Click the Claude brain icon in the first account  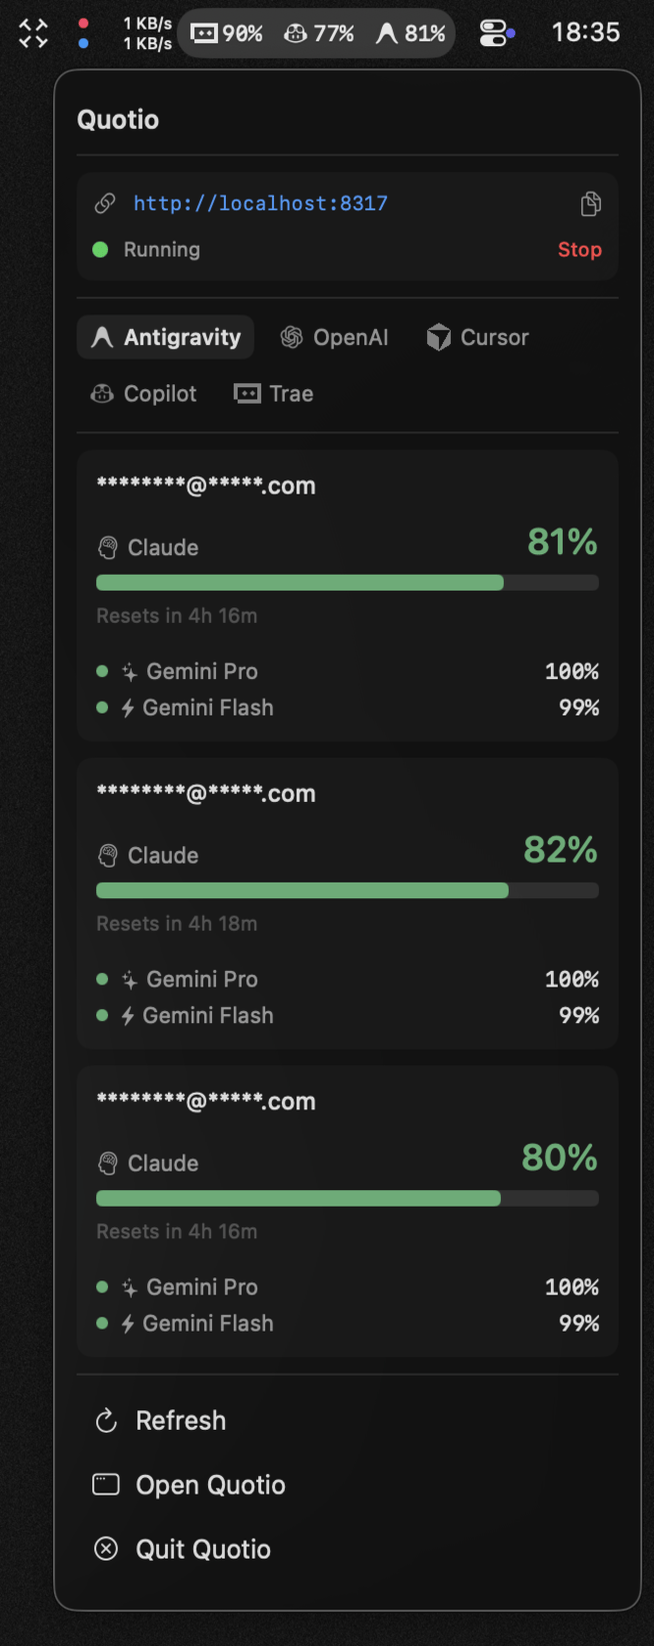108,548
